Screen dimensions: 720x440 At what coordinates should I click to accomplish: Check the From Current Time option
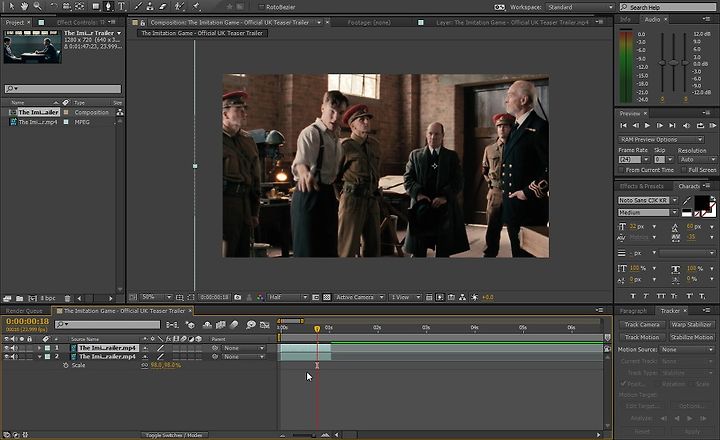coord(621,170)
